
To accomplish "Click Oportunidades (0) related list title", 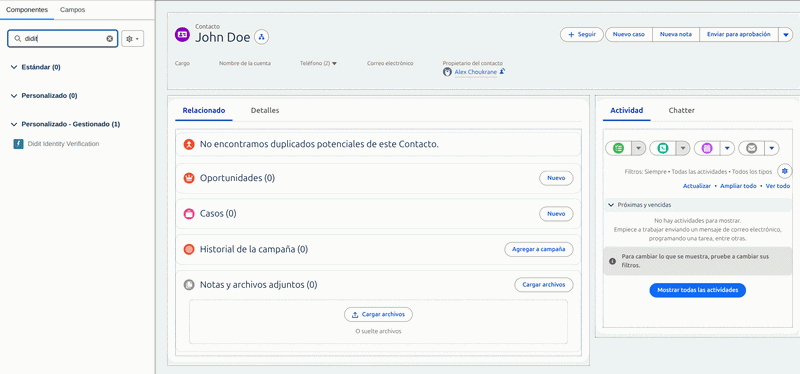I will (x=237, y=178).
